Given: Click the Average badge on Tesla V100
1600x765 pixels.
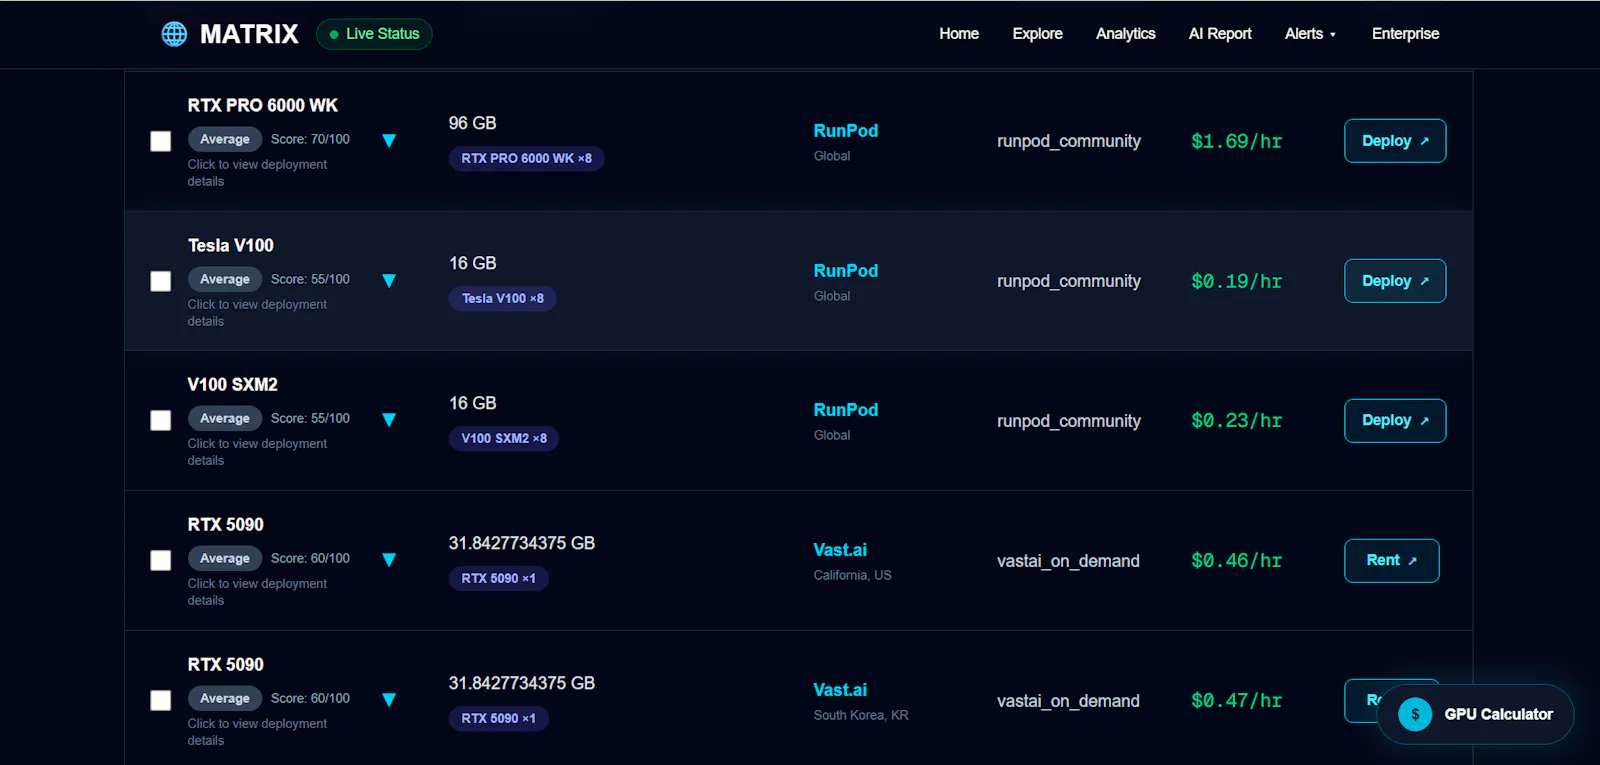Looking at the screenshot, I should coord(225,279).
